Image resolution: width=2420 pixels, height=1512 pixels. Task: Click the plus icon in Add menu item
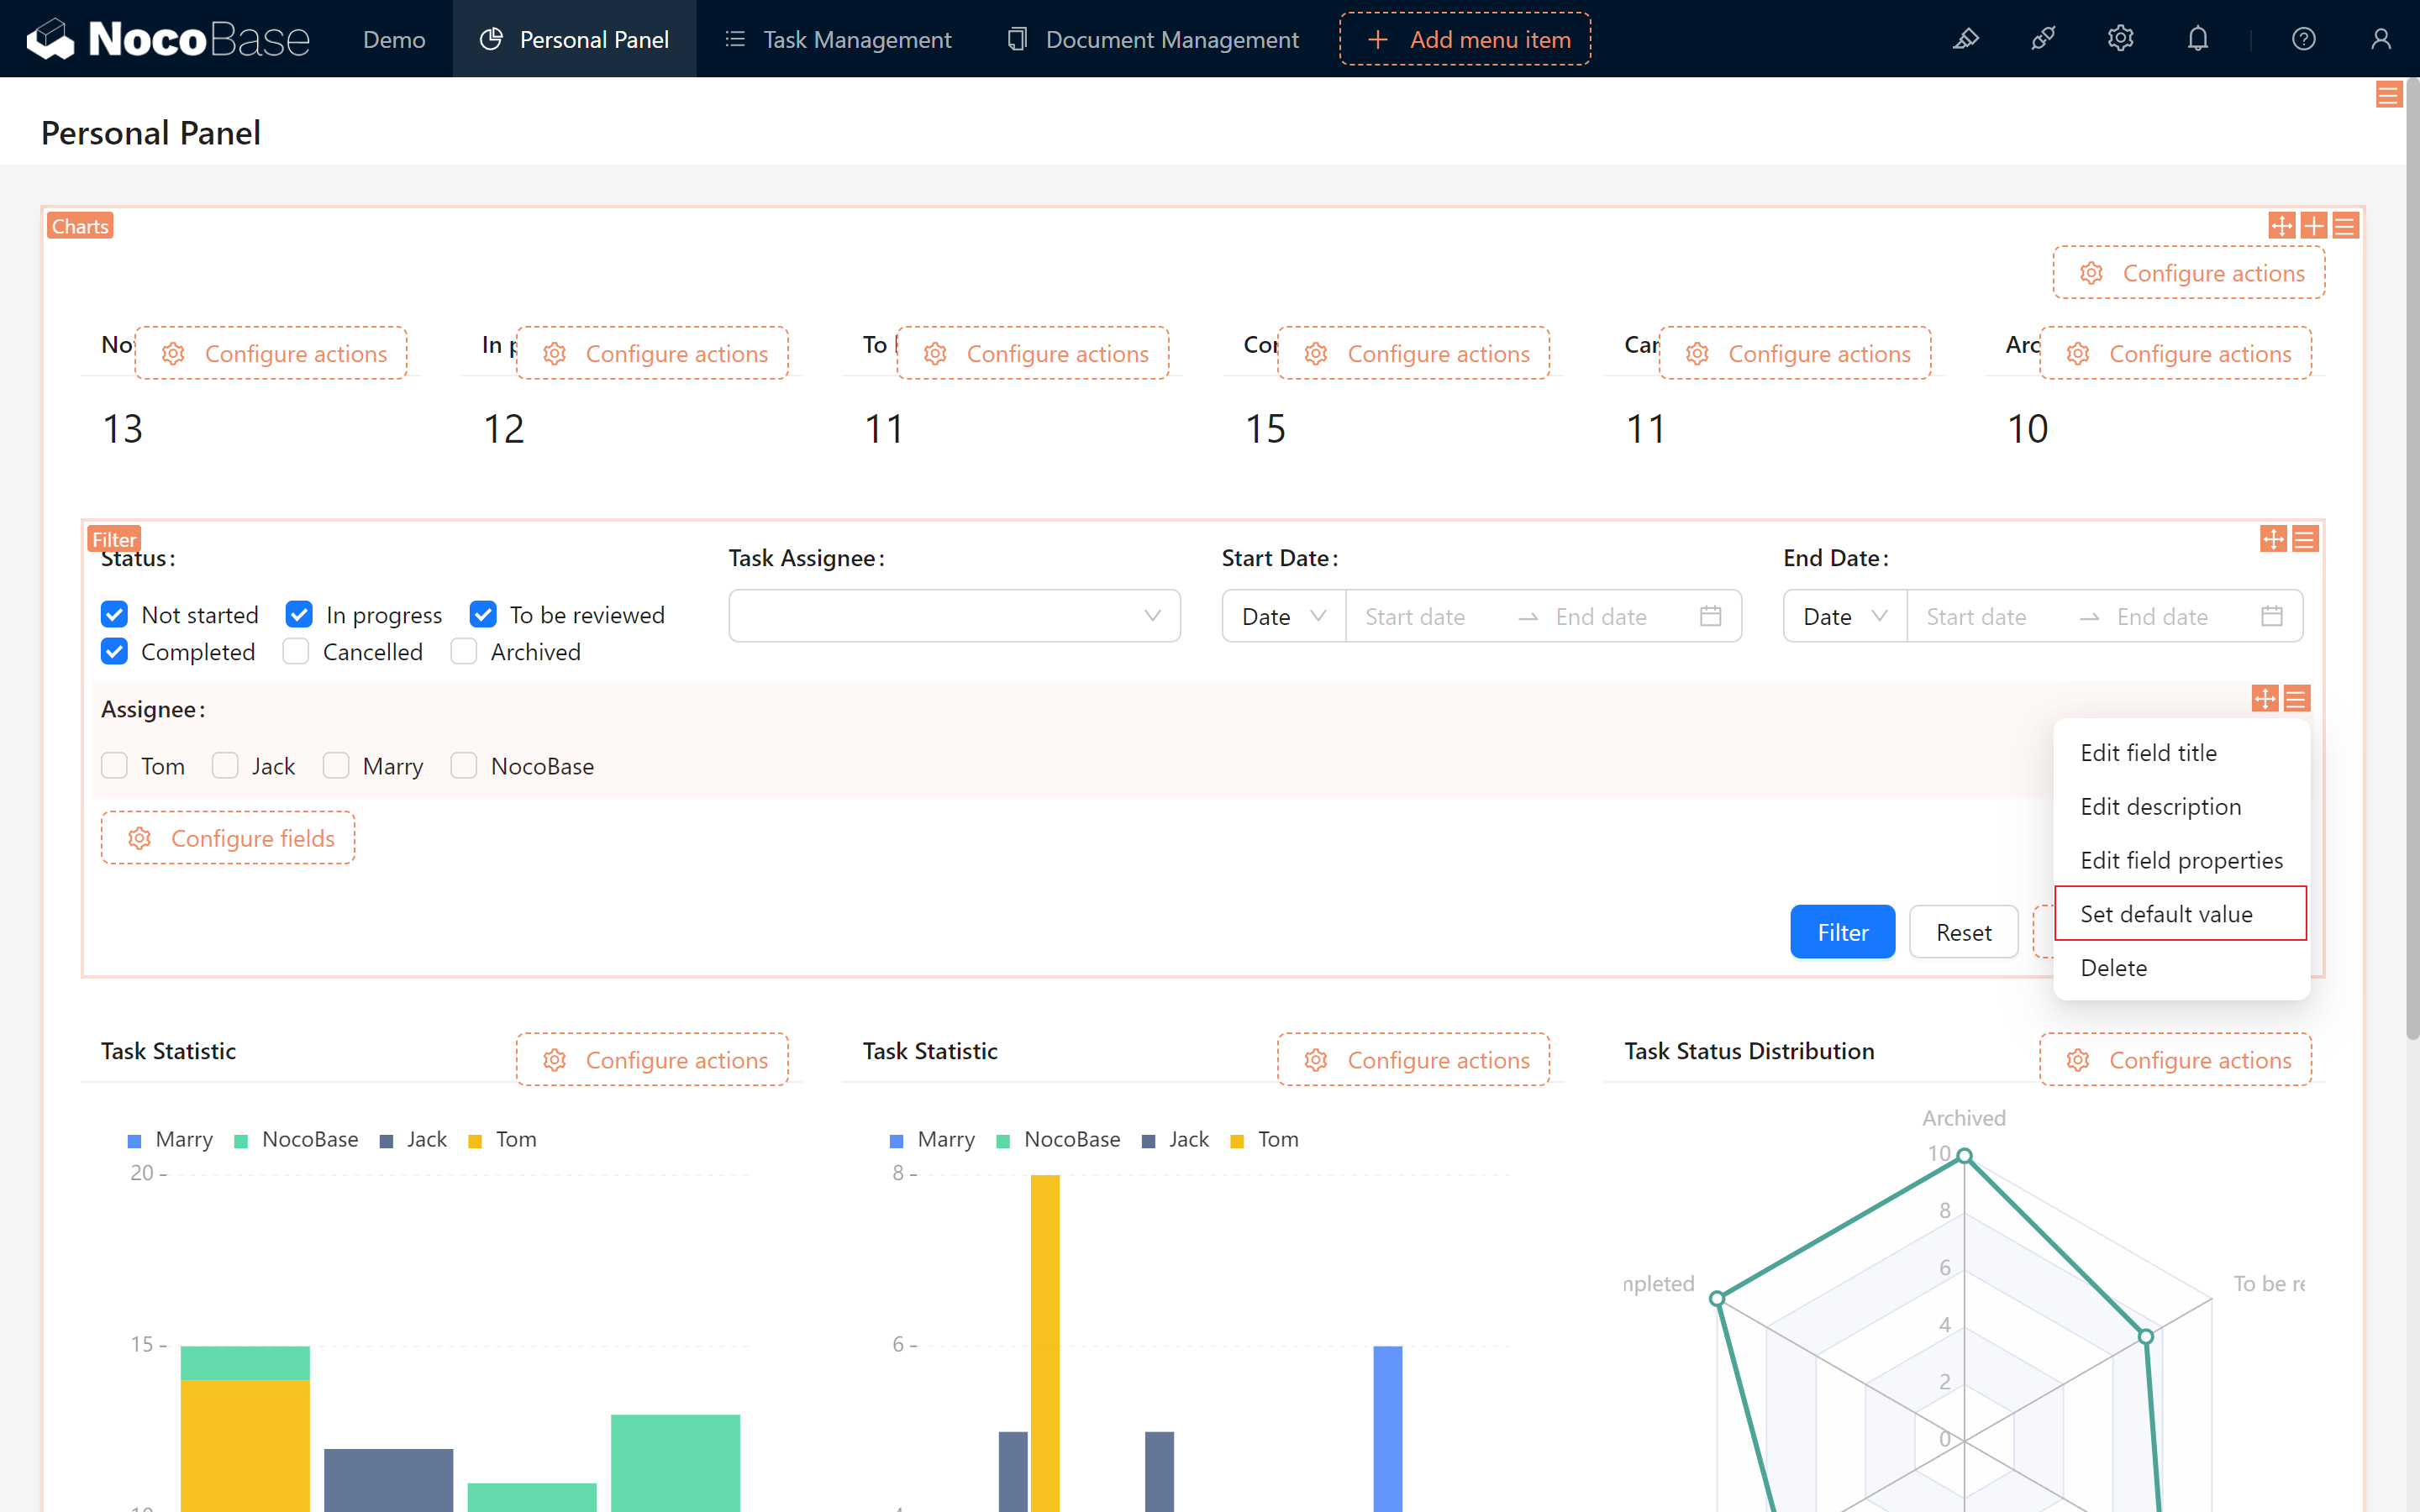point(1377,39)
